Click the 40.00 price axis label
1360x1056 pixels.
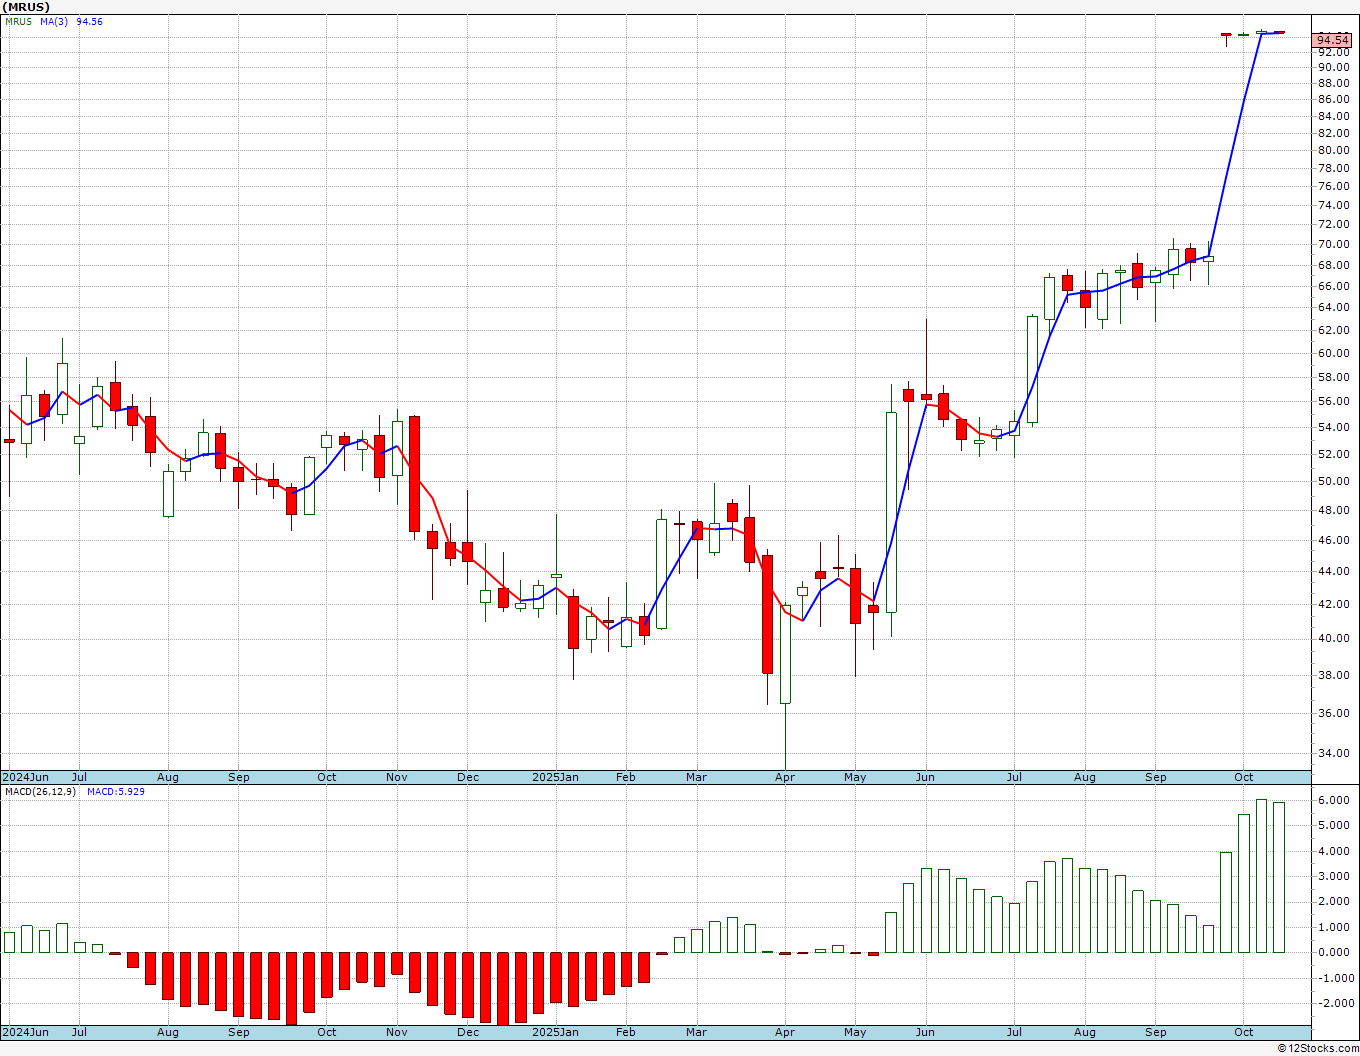point(1333,639)
